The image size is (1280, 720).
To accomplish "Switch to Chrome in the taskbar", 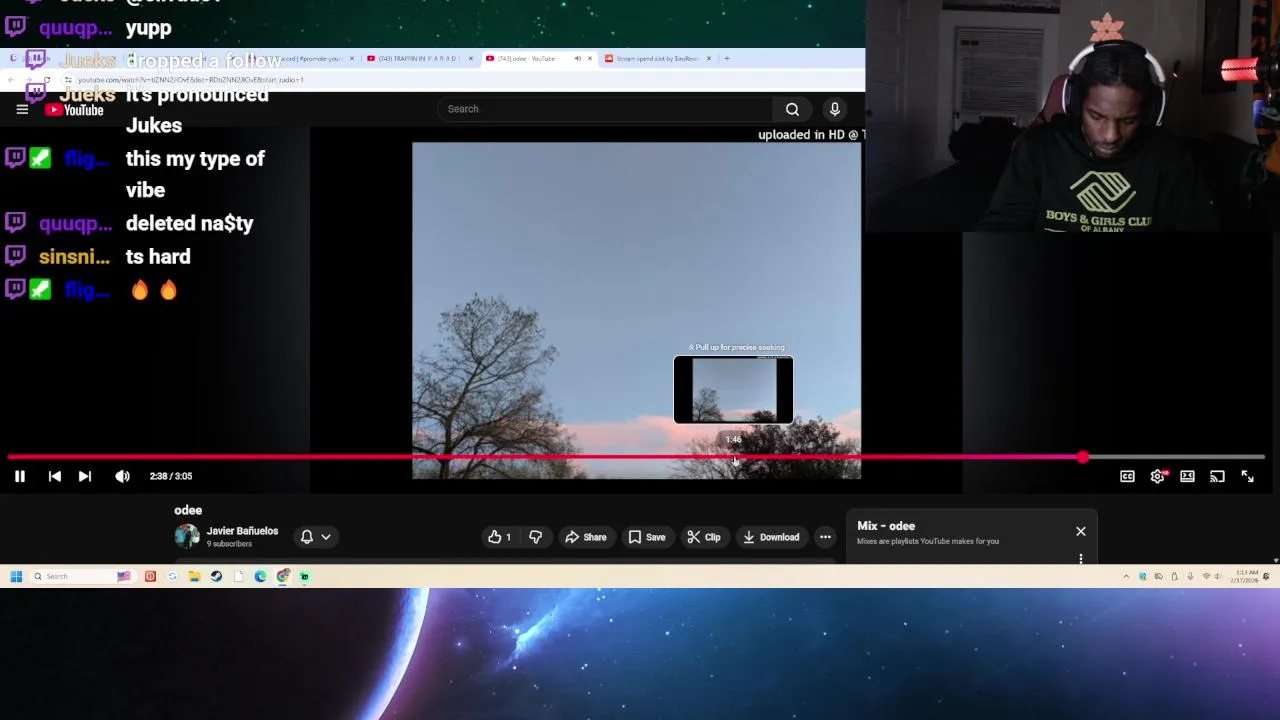I will click(283, 576).
